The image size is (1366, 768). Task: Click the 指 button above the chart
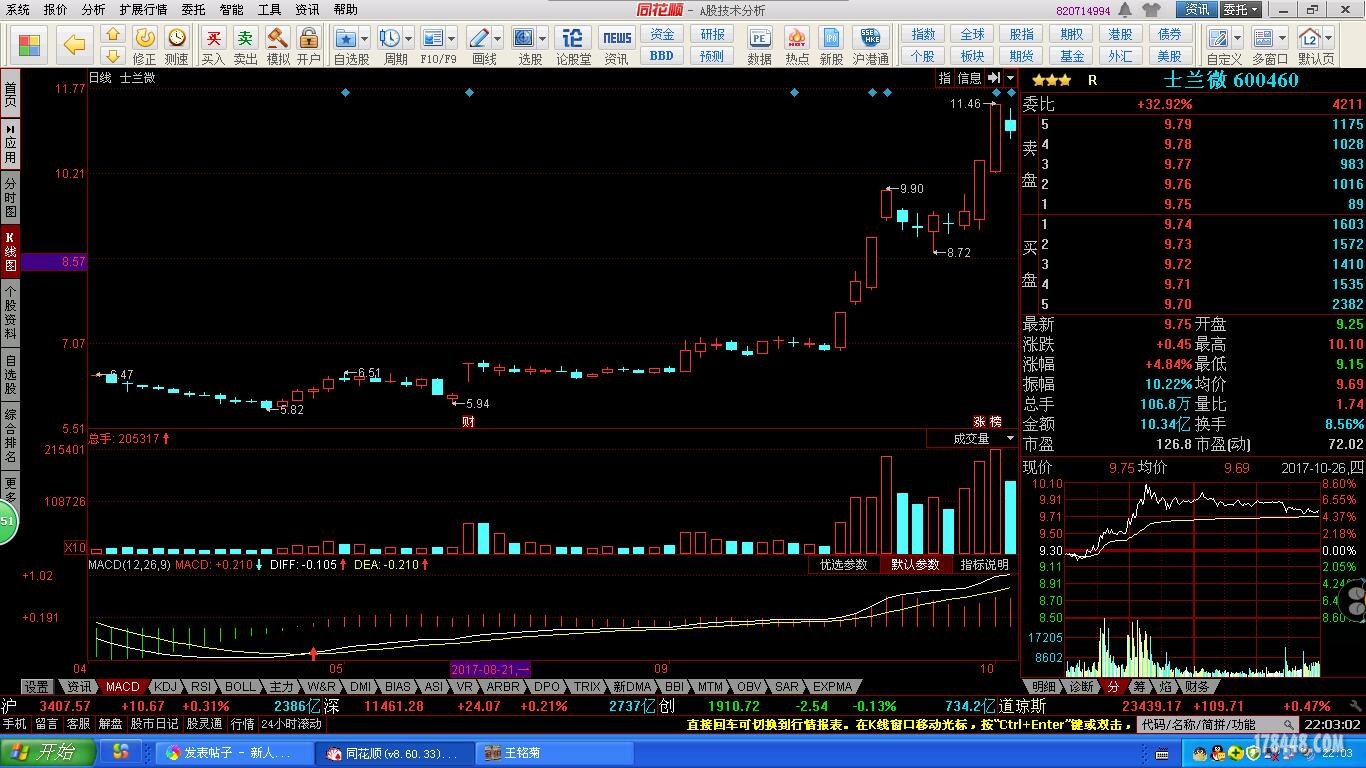pos(945,78)
